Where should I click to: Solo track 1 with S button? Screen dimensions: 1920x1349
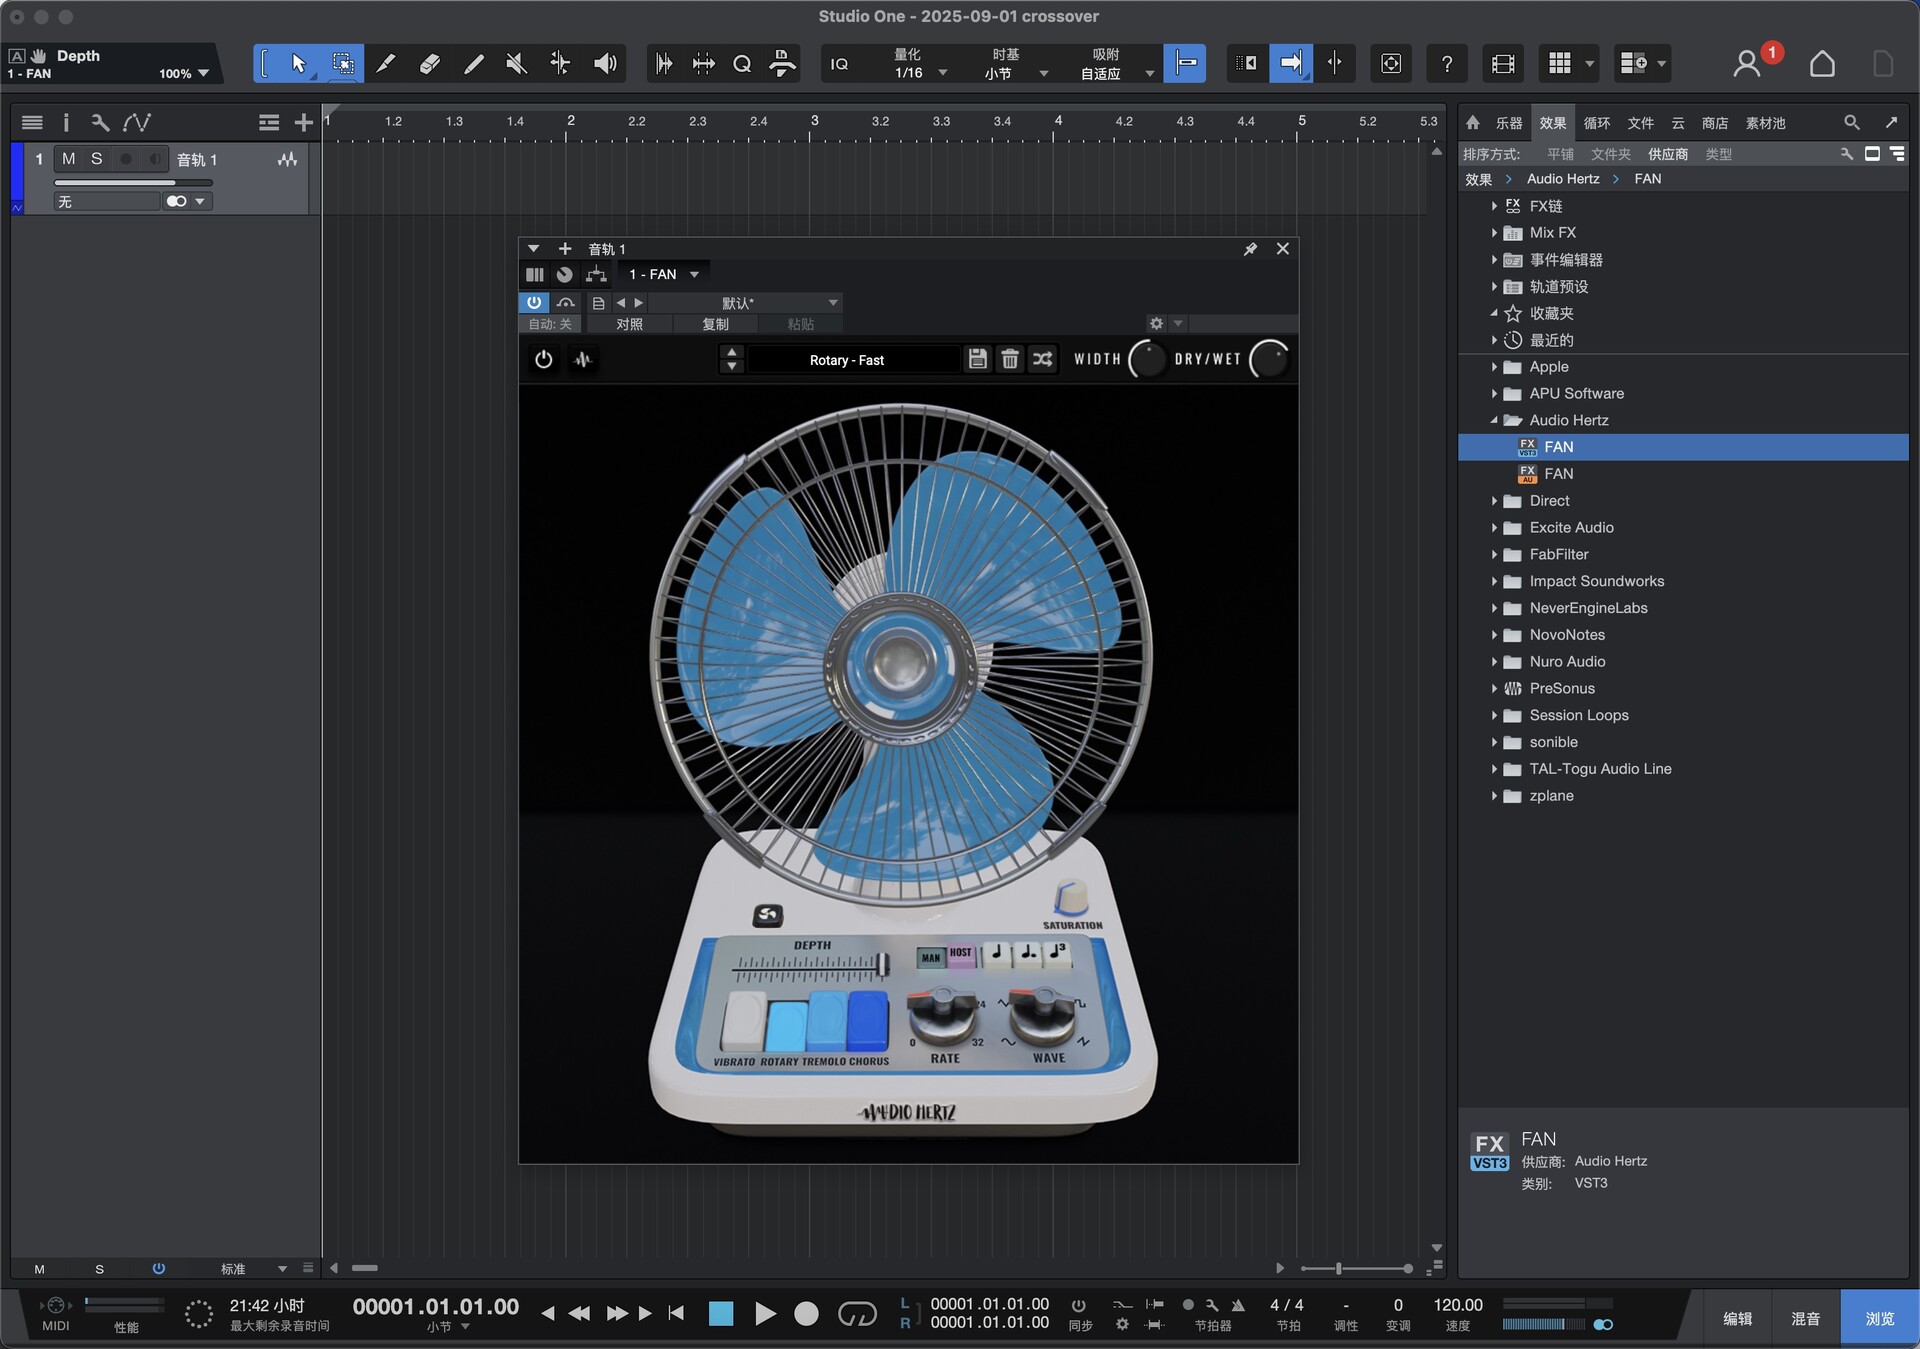97,159
